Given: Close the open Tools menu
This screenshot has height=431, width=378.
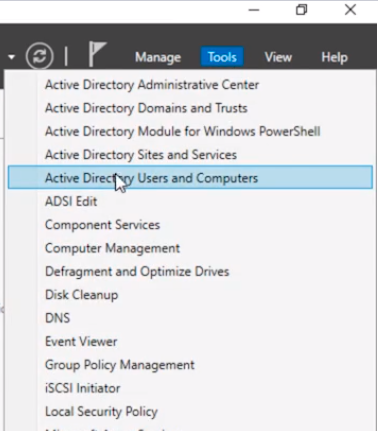Looking at the screenshot, I should 222,57.
